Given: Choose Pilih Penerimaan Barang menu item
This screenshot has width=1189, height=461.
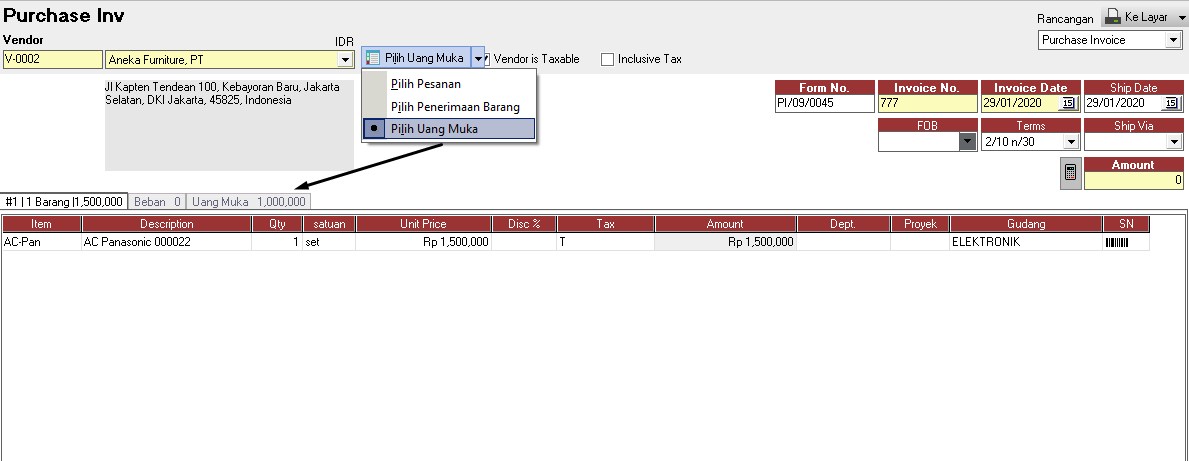Looking at the screenshot, I should point(455,107).
